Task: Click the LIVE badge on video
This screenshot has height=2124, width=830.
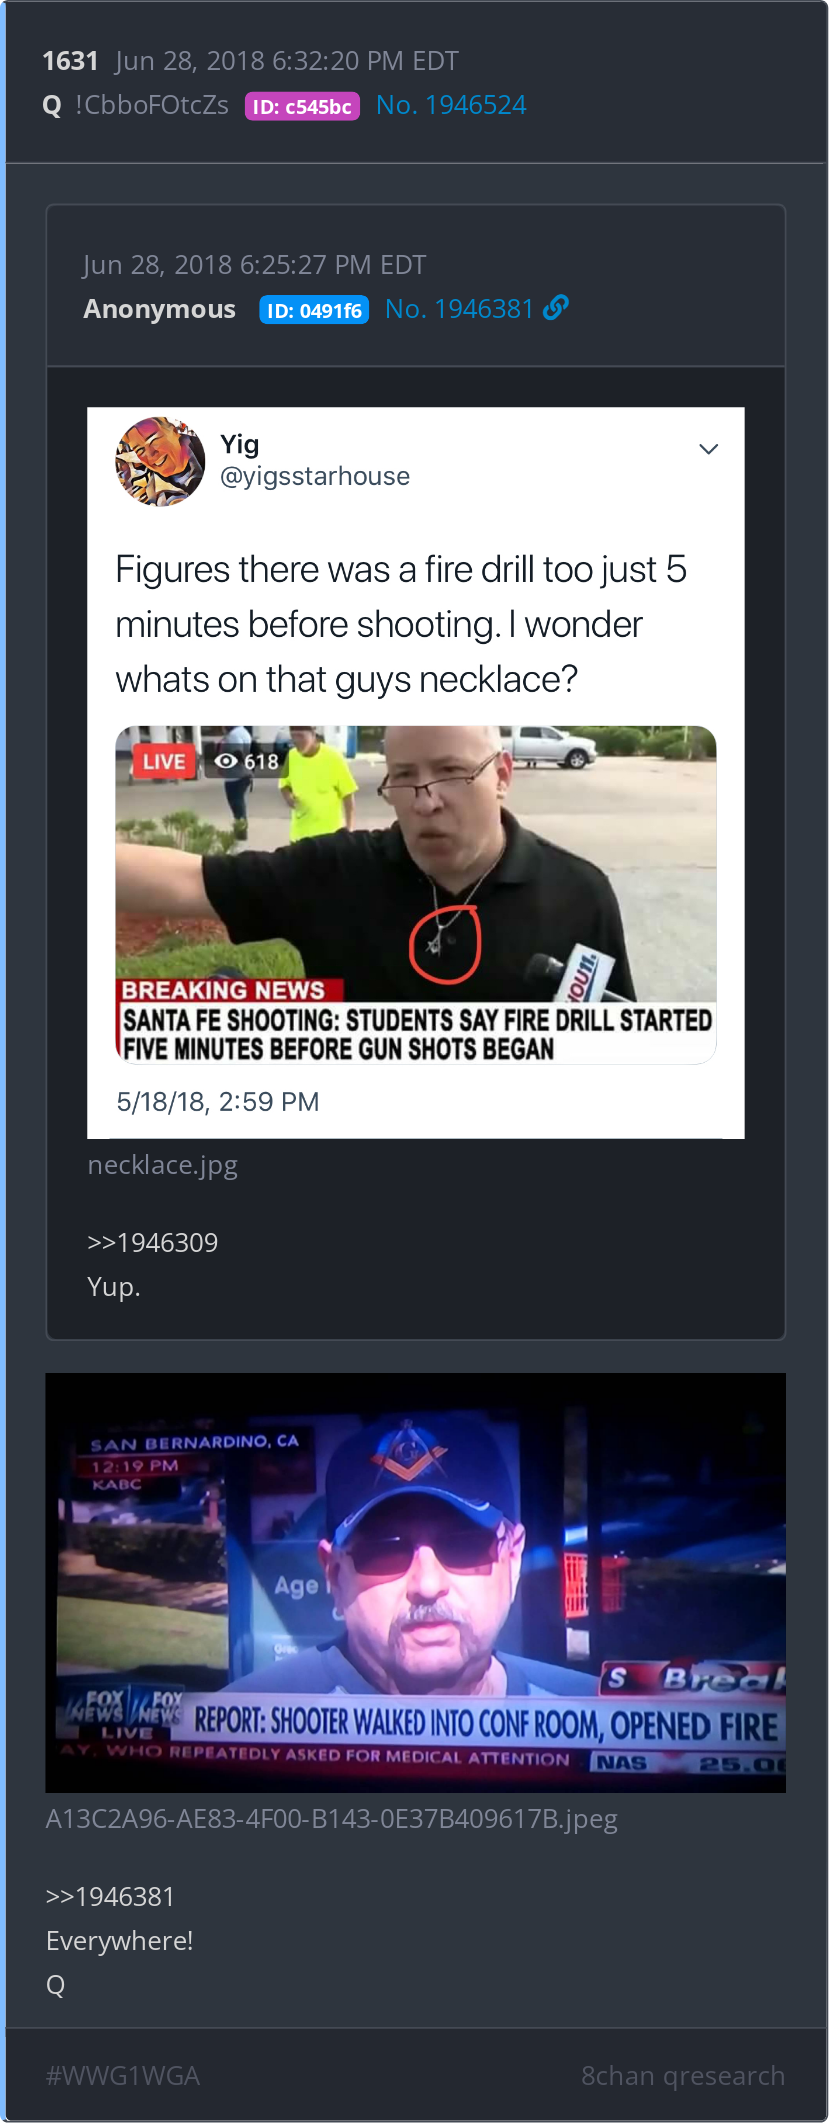Action: 163,761
